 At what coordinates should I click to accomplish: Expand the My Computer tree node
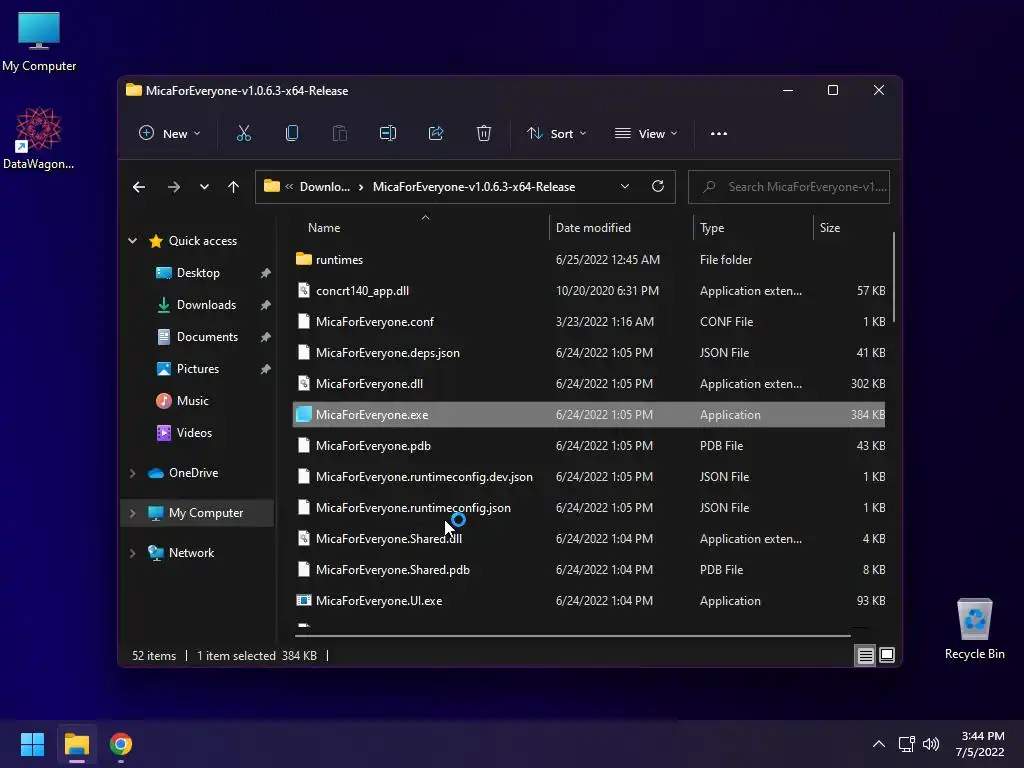tap(133, 513)
